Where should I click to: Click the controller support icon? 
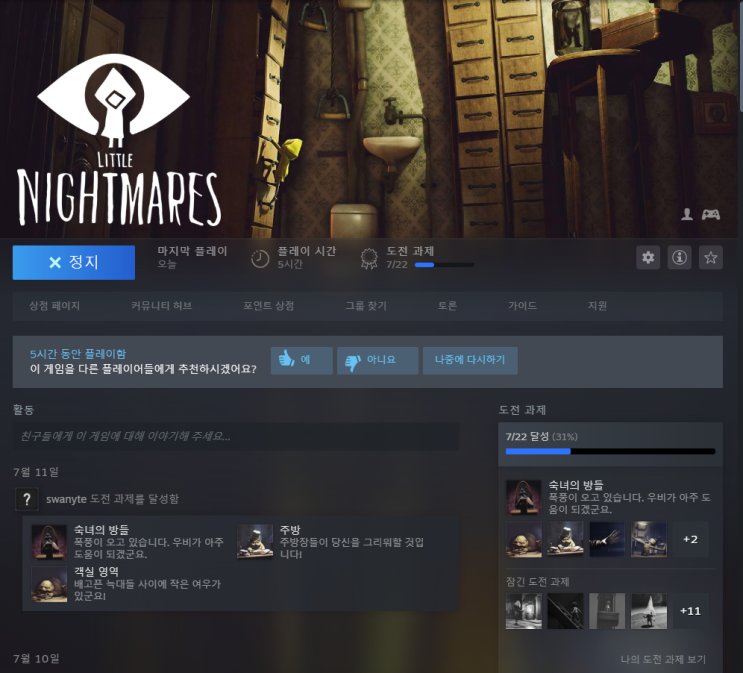(x=711, y=215)
